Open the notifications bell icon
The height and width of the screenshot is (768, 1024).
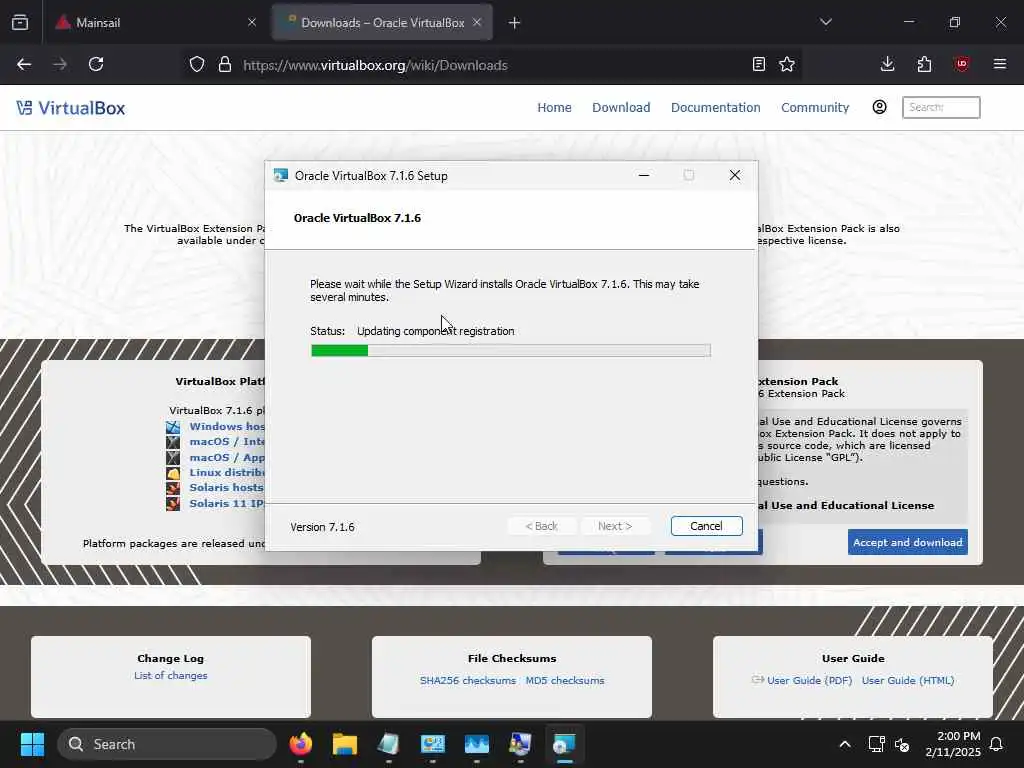click(997, 744)
